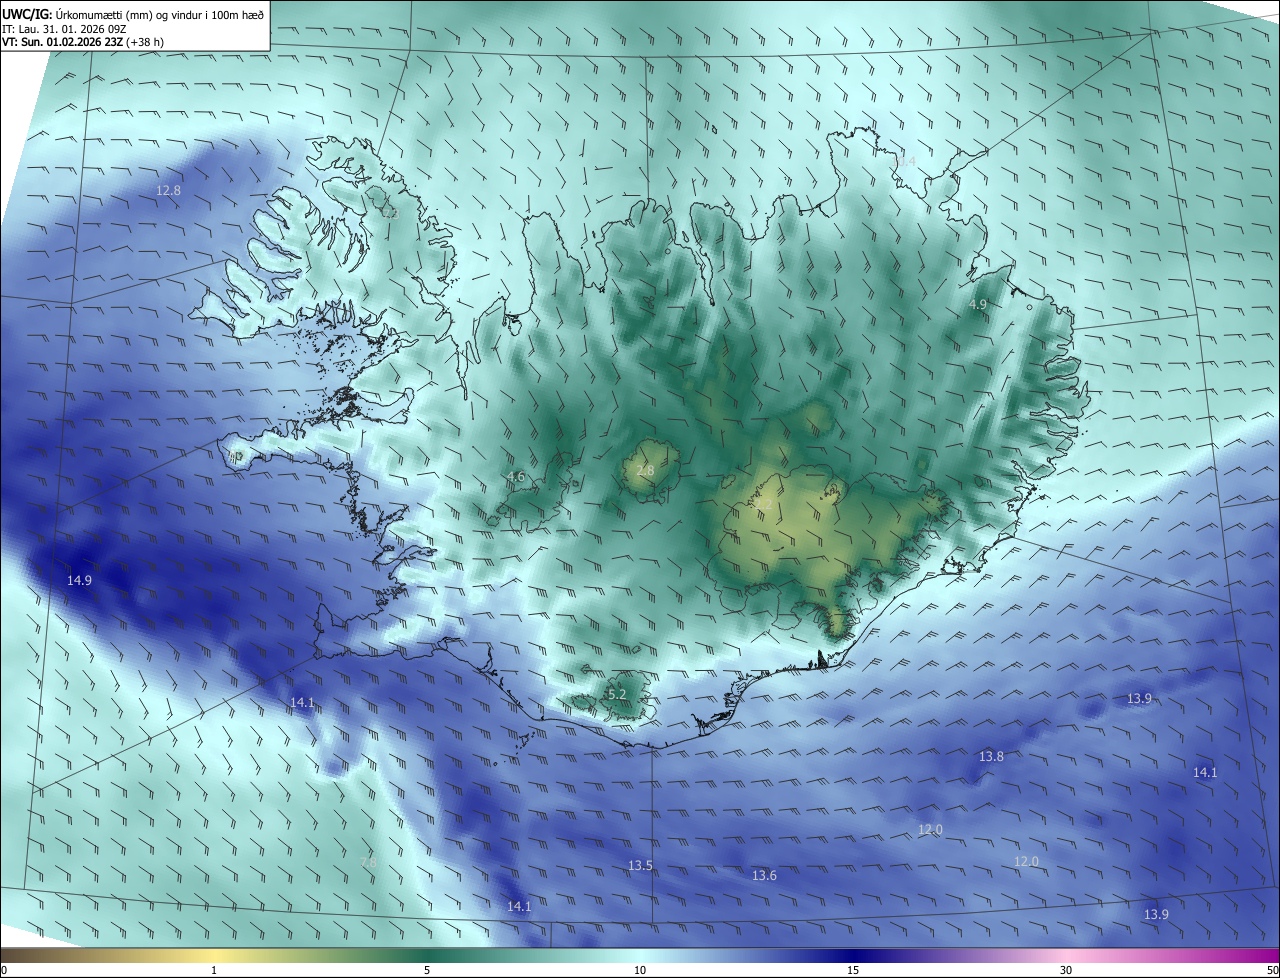Screen dimensions: 1280x978
Task: Select the 2.8 value inside the glacier outline
Action: click(x=645, y=470)
